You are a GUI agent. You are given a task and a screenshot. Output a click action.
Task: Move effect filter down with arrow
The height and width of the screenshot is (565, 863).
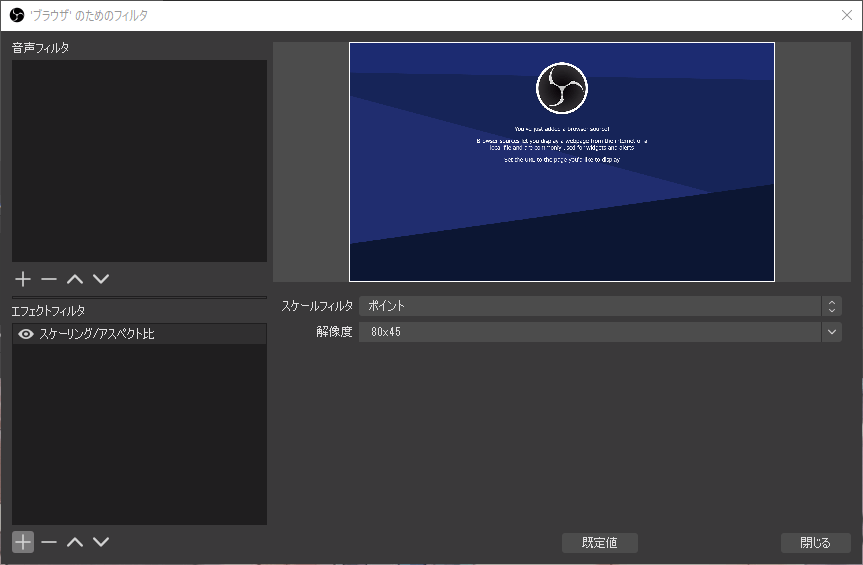[x=101, y=542]
